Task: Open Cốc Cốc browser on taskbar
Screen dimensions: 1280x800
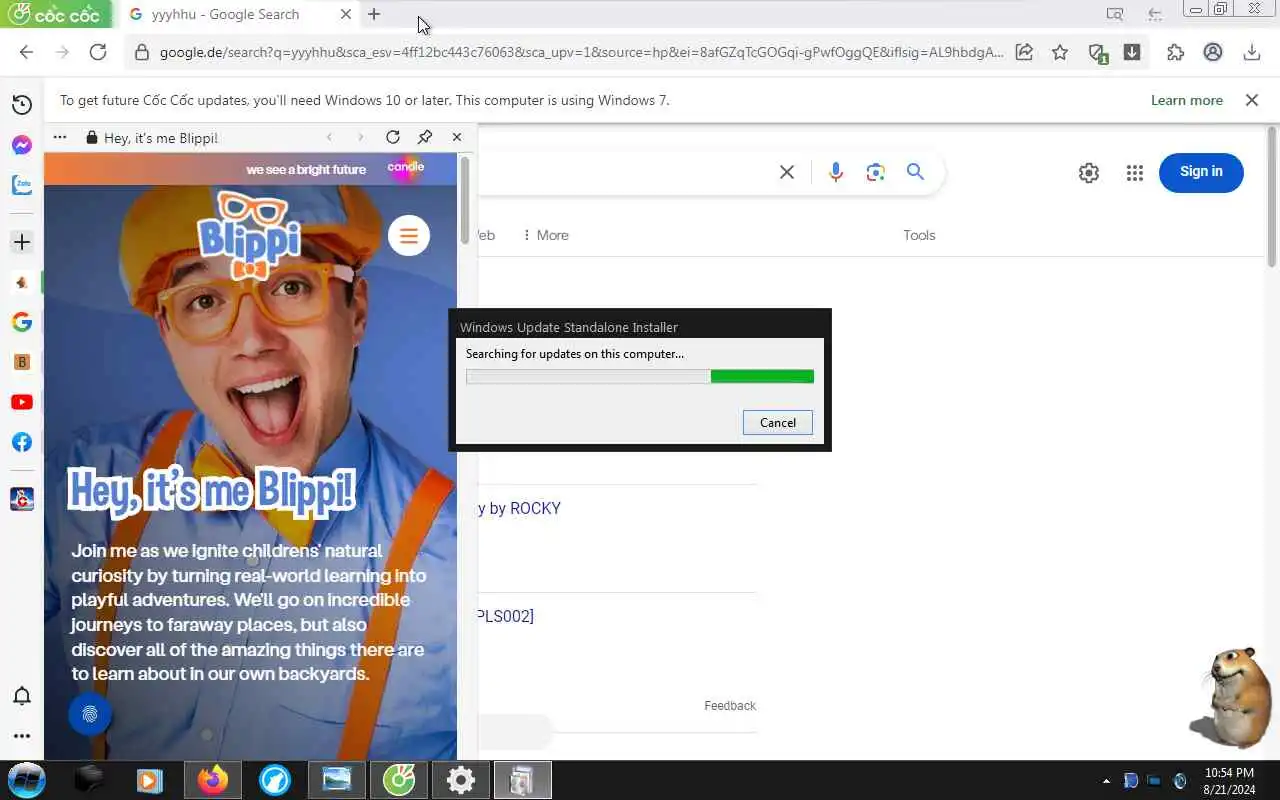Action: coord(398,780)
